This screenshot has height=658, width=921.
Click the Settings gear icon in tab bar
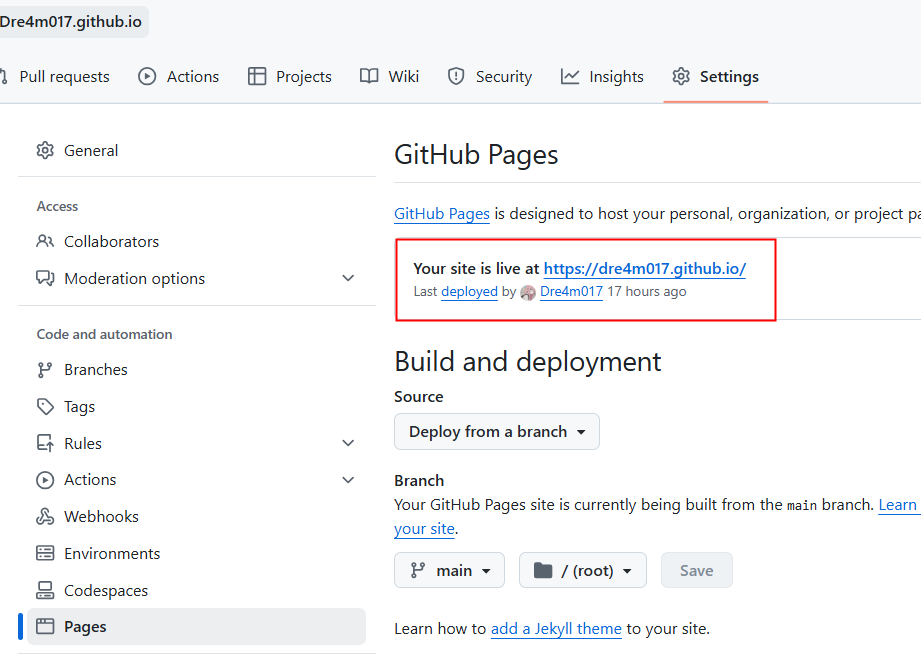(681, 76)
